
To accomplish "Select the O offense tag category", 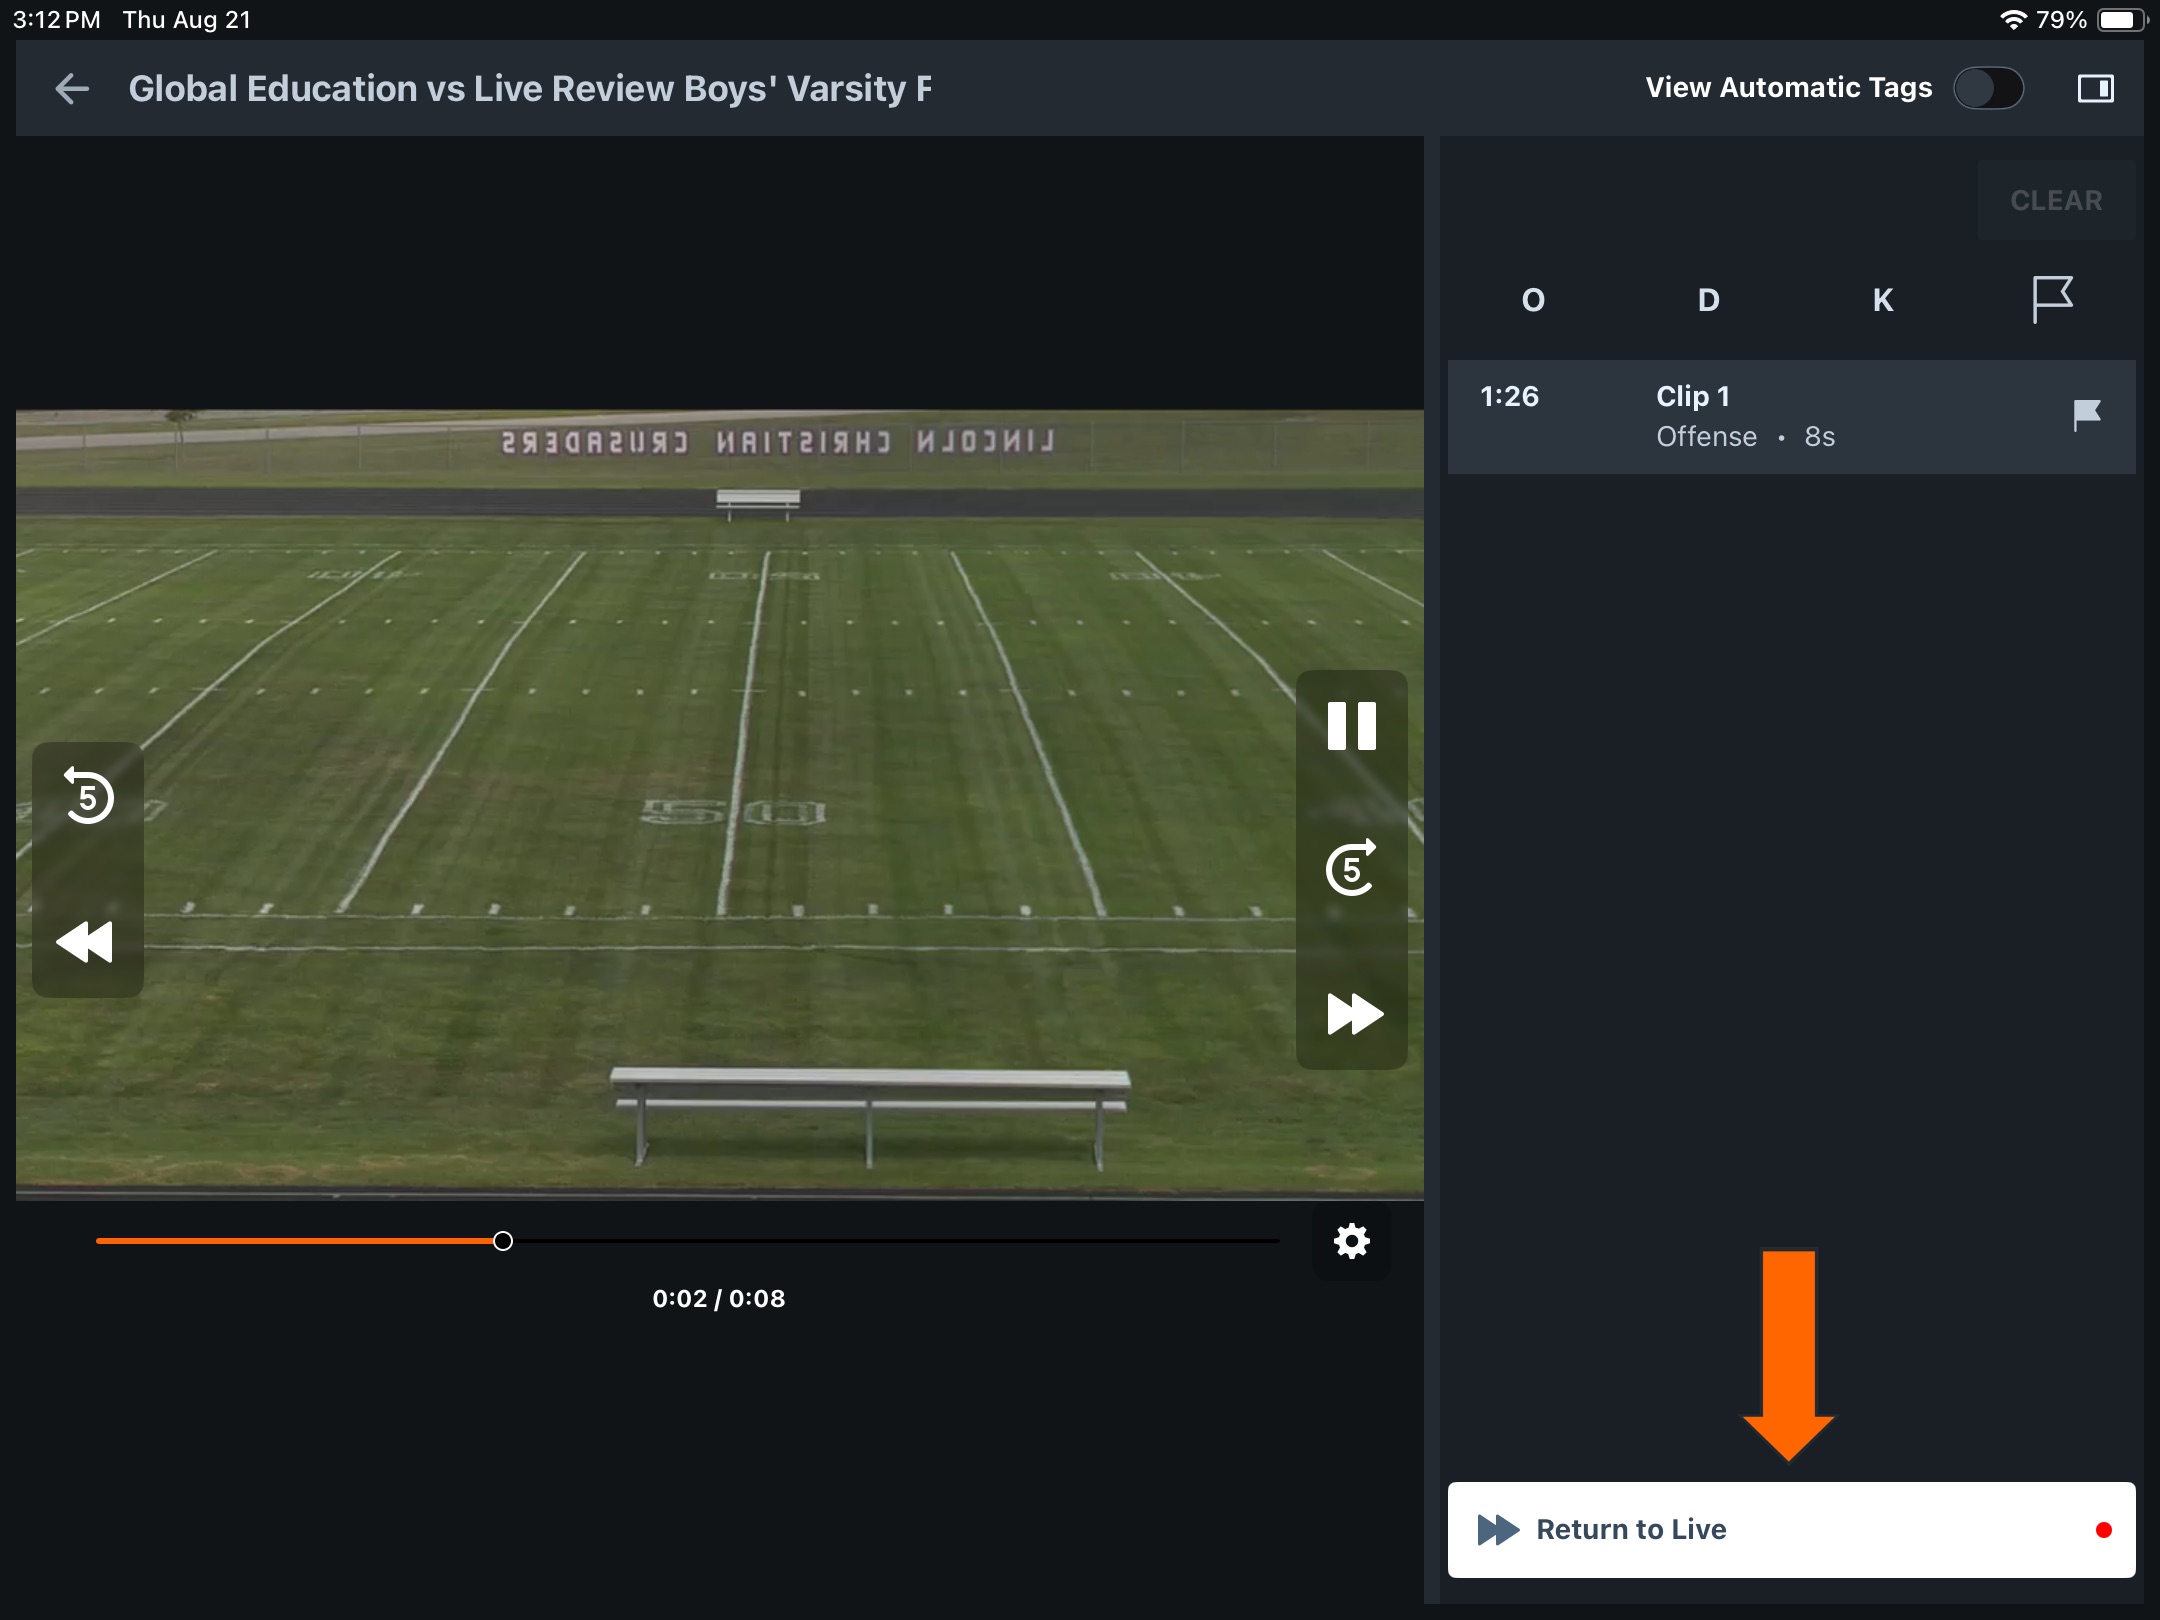I will coord(1533,300).
